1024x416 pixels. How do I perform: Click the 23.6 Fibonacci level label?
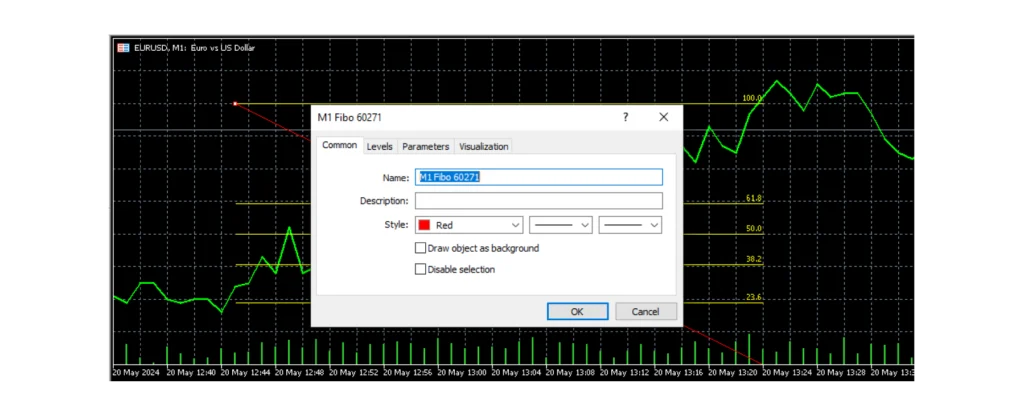(x=753, y=298)
